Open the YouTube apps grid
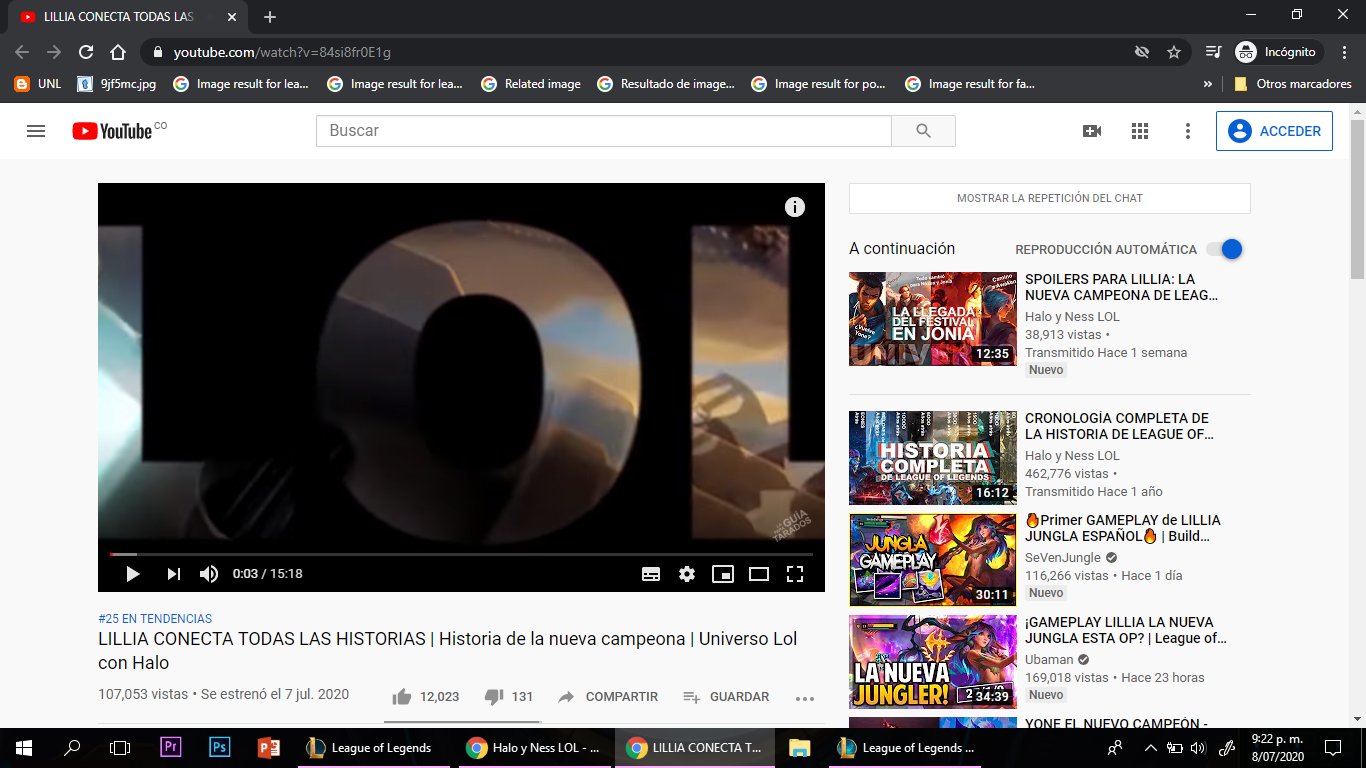The width and height of the screenshot is (1366, 768). click(x=1140, y=131)
